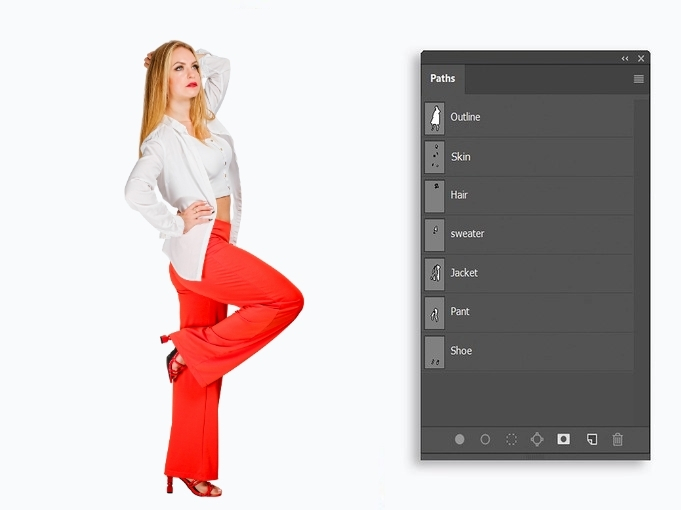Click the Outline path name label
The image size is (681, 510).
tap(465, 118)
